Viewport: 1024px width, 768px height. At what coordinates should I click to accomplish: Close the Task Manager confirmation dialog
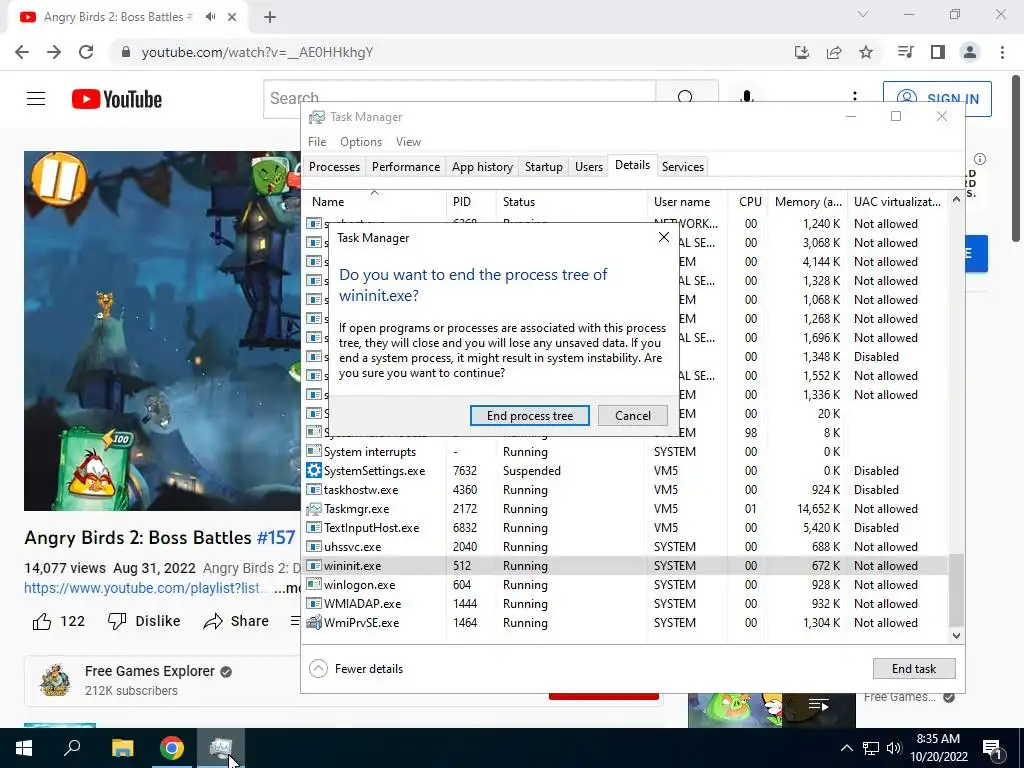[664, 237]
